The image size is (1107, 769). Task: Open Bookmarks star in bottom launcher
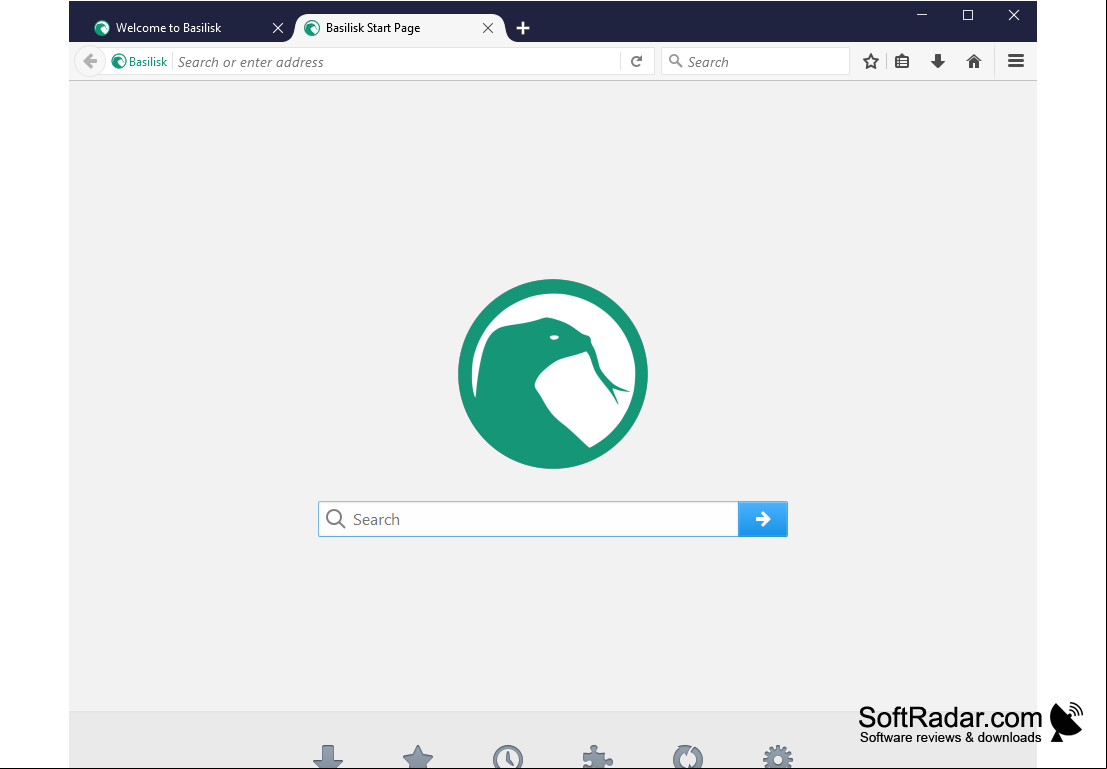coord(418,756)
